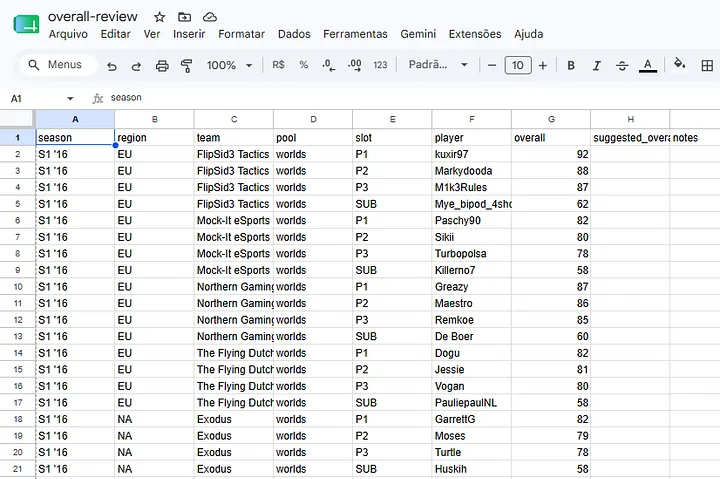This screenshot has height=479, width=720.
Task: Rename the overall-review title
Action: tap(93, 17)
